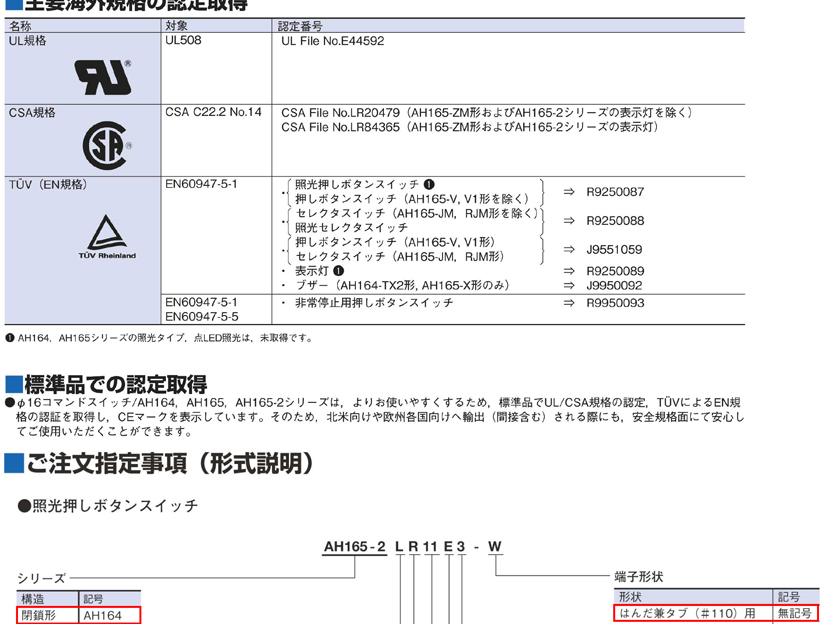Viewport: 830px width, 624px height.
Task: Click the 'CSA File No.LR20479' line
Action: point(486,113)
